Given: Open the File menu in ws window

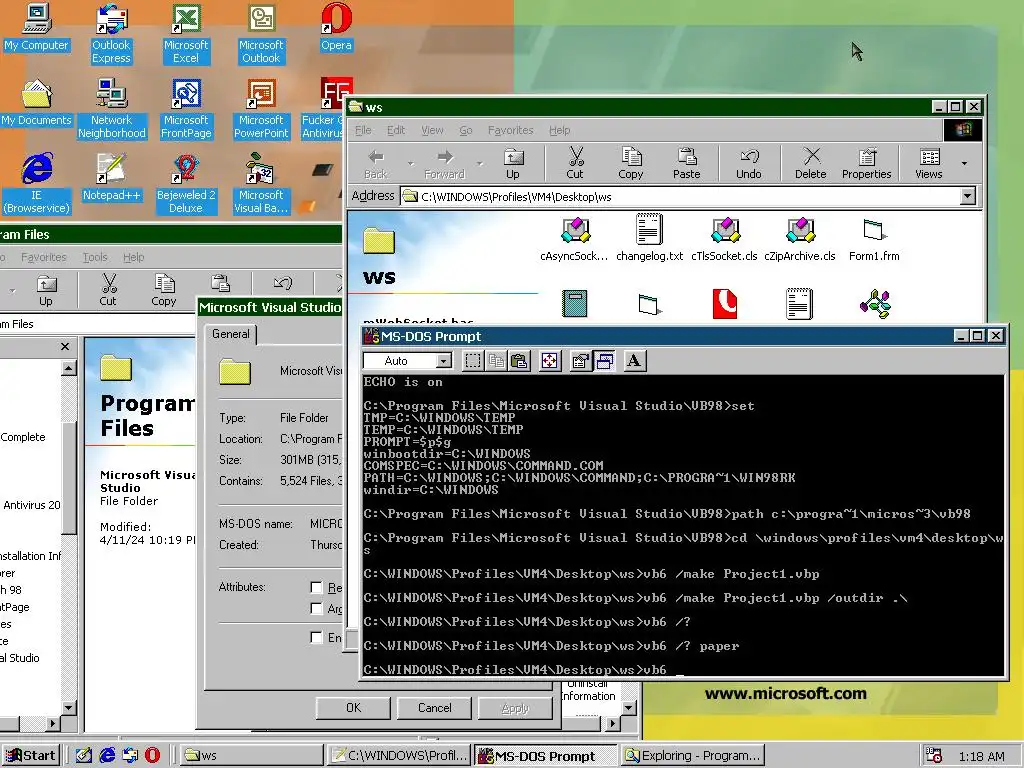Looking at the screenshot, I should [363, 130].
